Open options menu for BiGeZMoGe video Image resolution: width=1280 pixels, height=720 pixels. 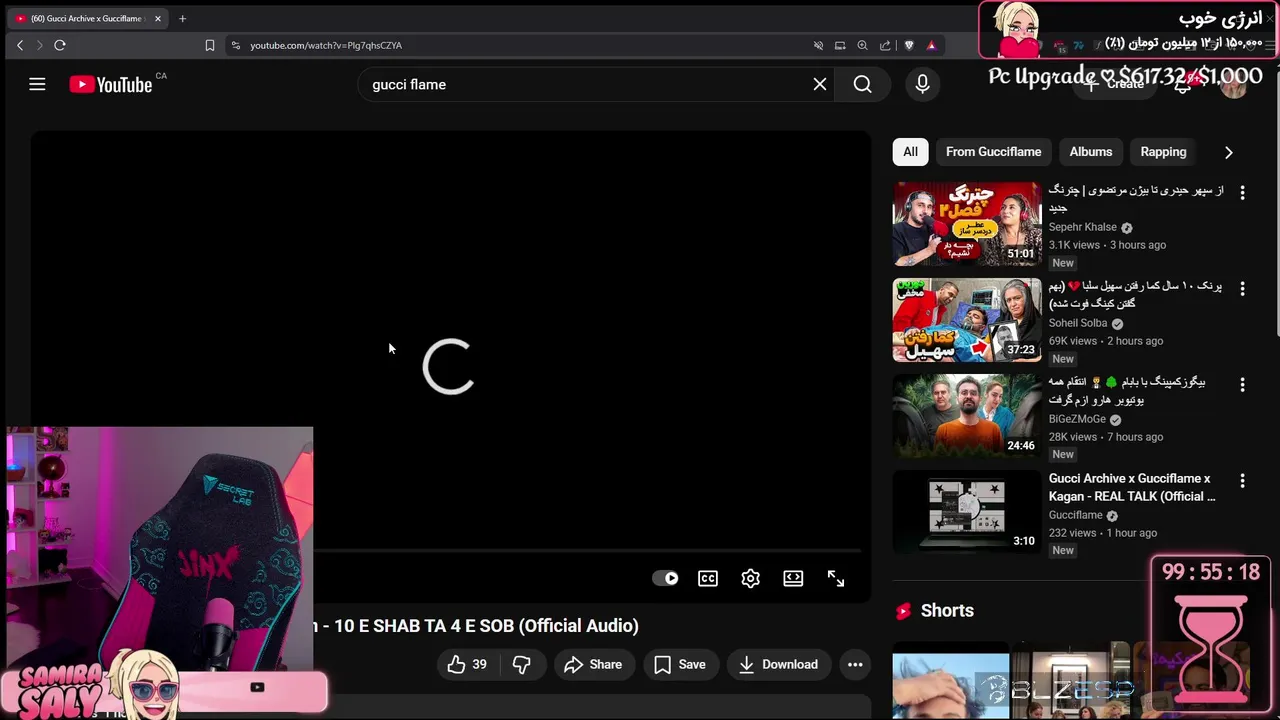1242,385
